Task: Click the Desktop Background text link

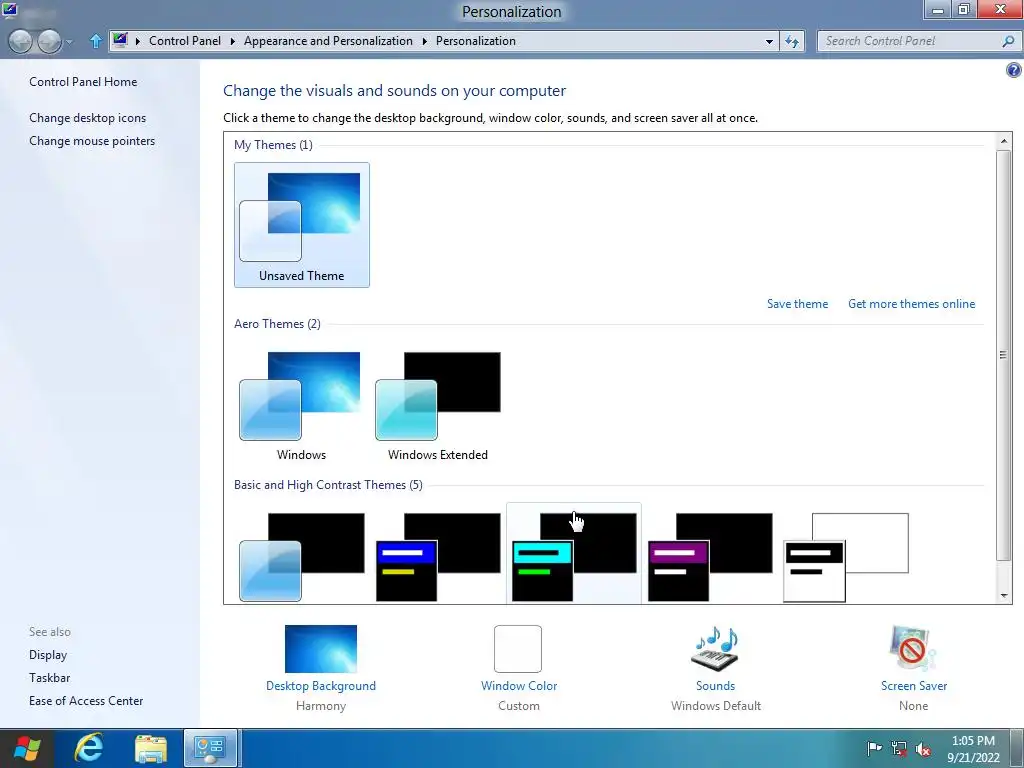Action: [x=321, y=686]
